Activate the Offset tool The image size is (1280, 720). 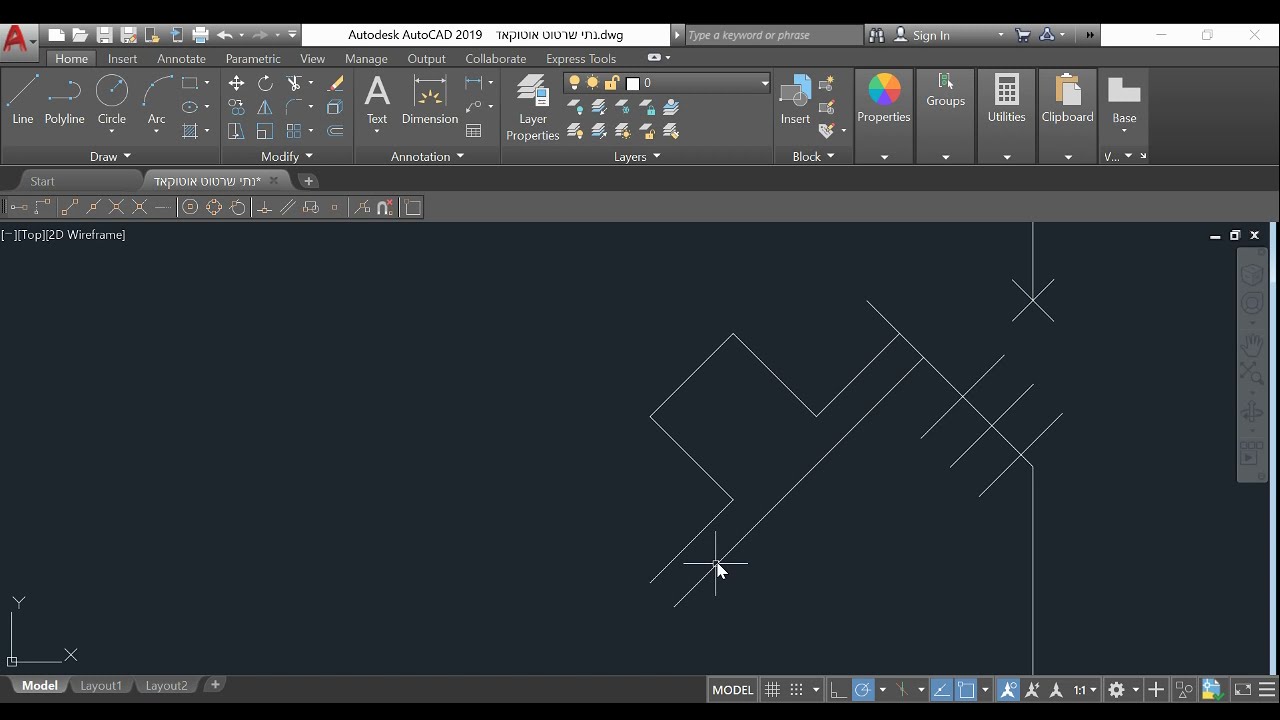pyautogui.click(x=335, y=131)
